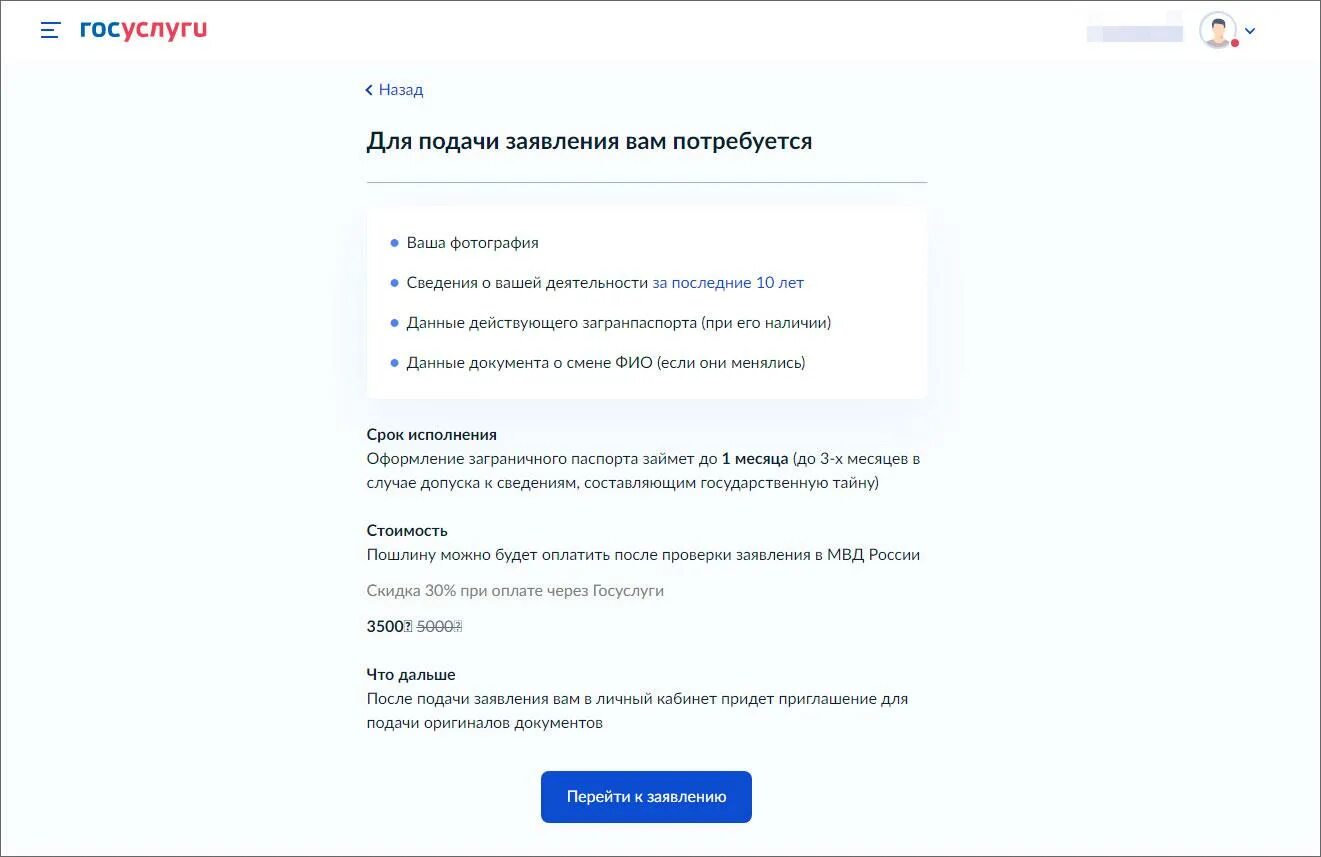The width and height of the screenshot is (1321, 857).
Task: Click the 'Что дальше' heading
Action: click(411, 675)
